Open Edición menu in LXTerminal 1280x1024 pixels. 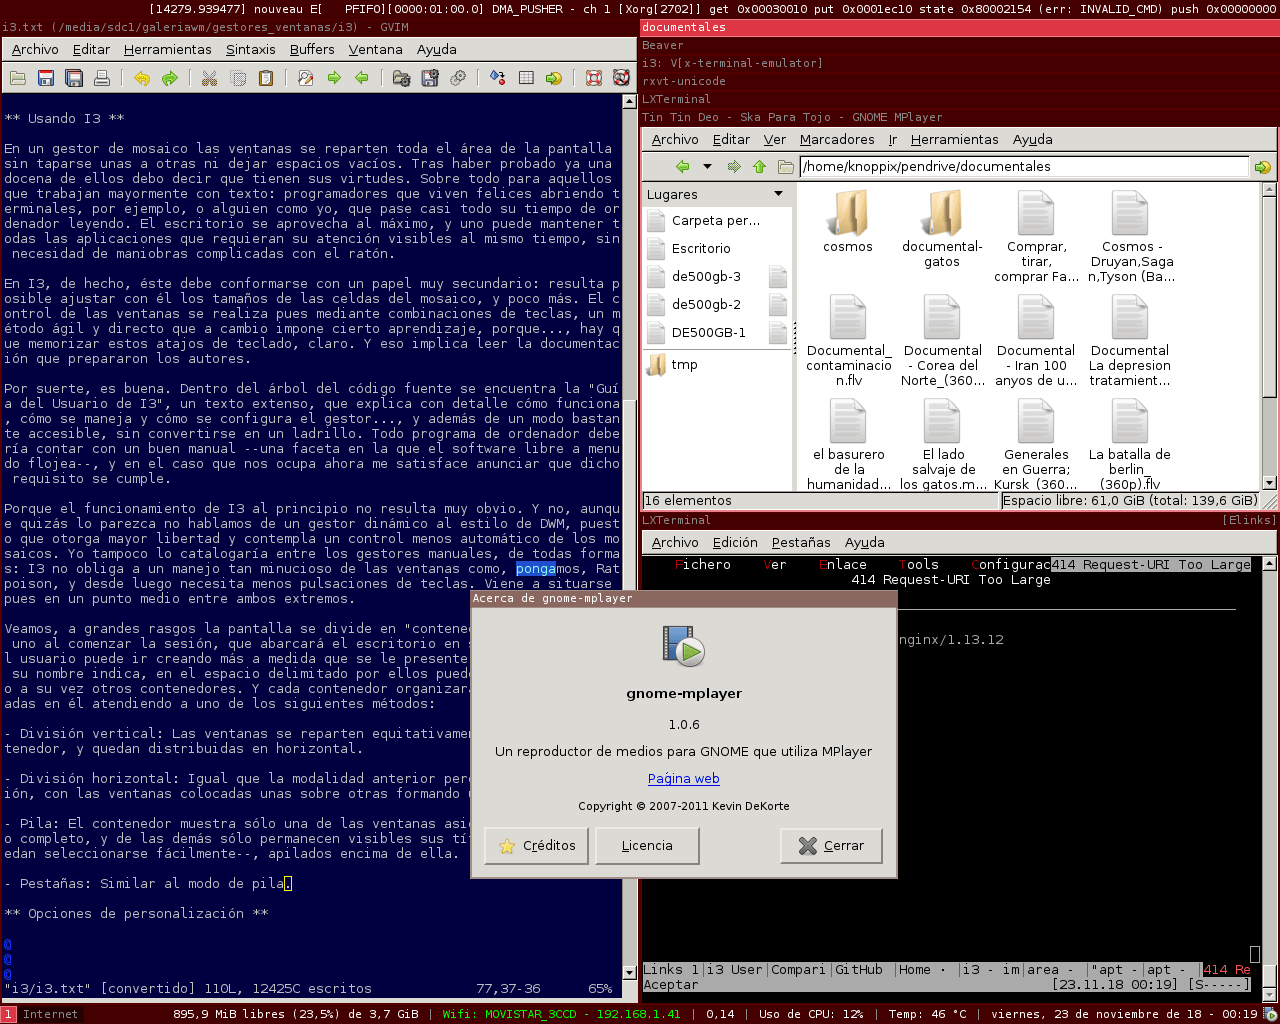[x=735, y=543]
